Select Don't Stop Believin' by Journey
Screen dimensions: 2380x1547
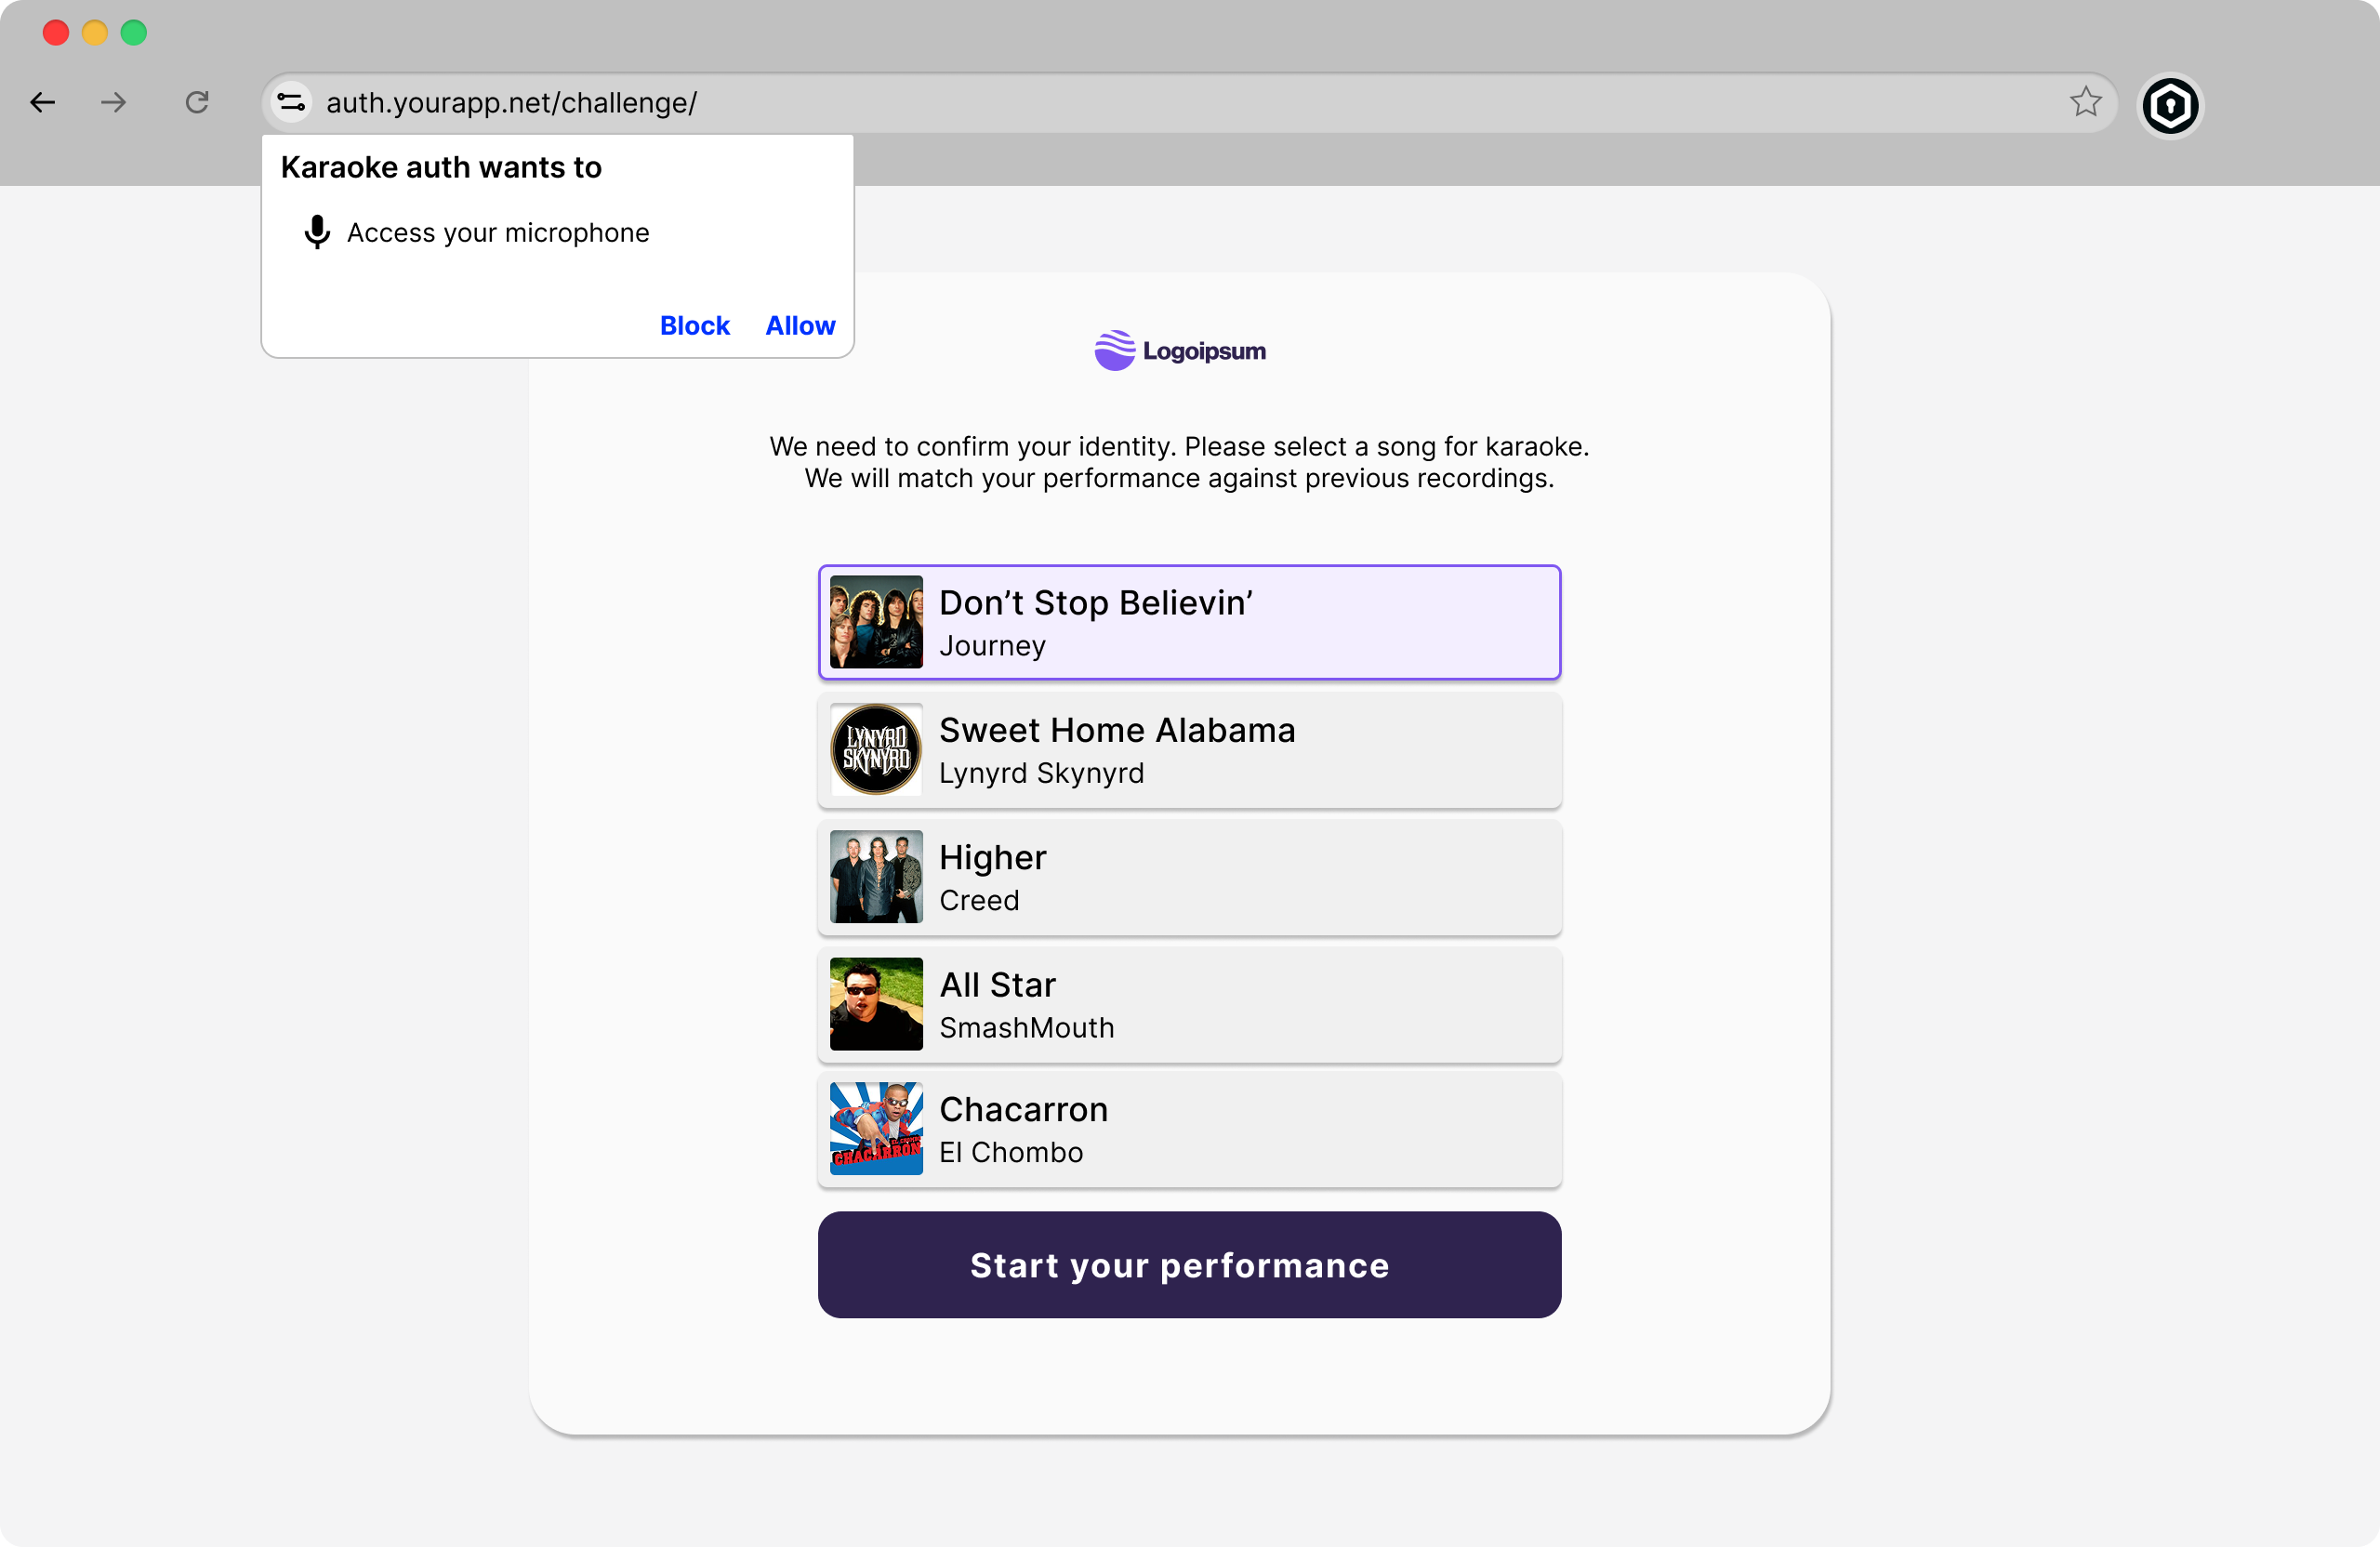[x=1189, y=623]
